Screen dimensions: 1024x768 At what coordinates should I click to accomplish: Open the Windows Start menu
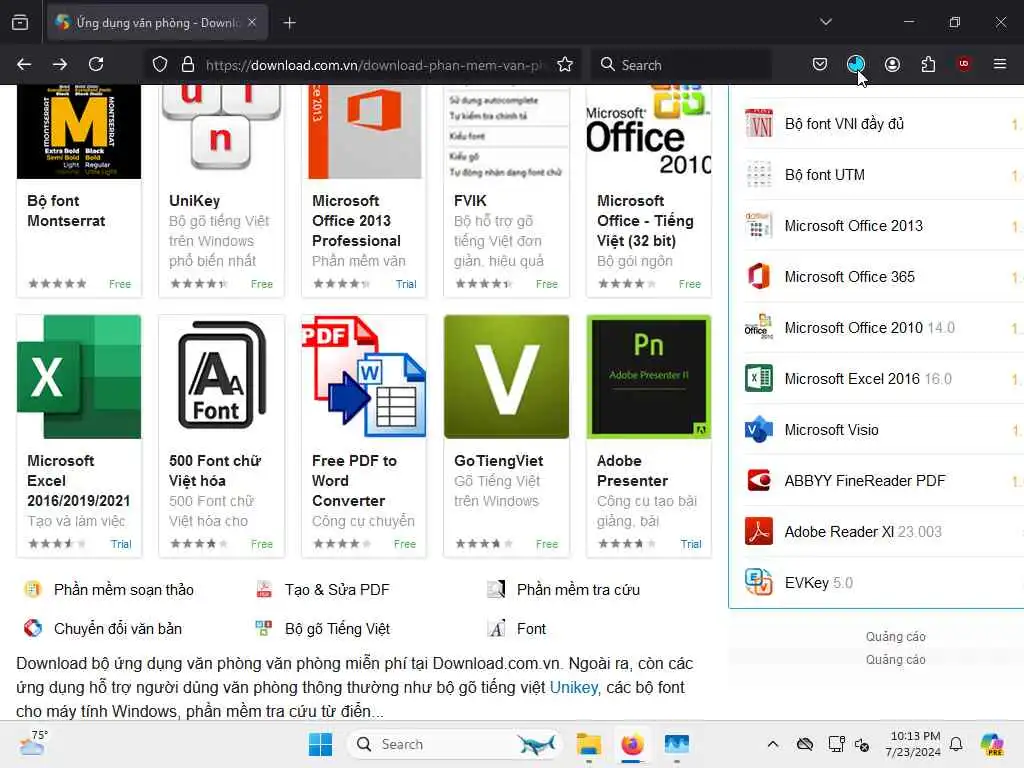tap(320, 744)
